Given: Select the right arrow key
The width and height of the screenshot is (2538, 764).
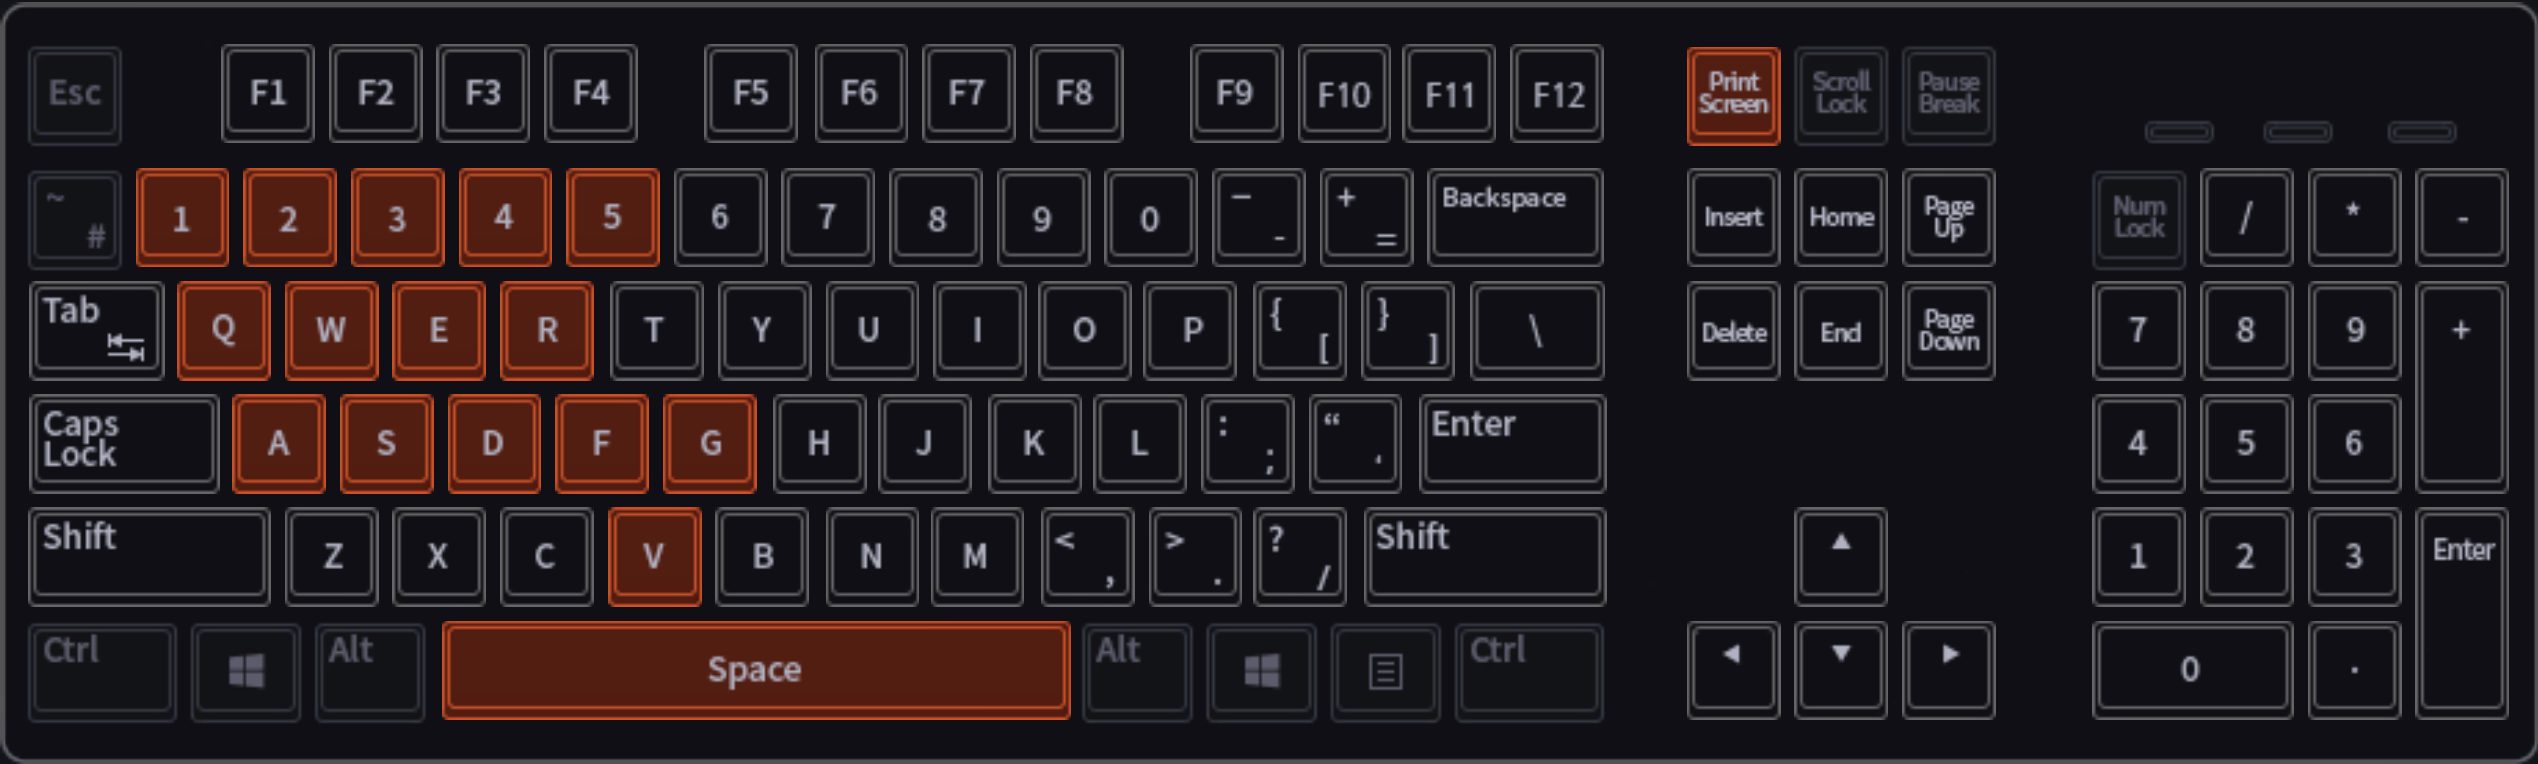Looking at the screenshot, I should [1948, 670].
